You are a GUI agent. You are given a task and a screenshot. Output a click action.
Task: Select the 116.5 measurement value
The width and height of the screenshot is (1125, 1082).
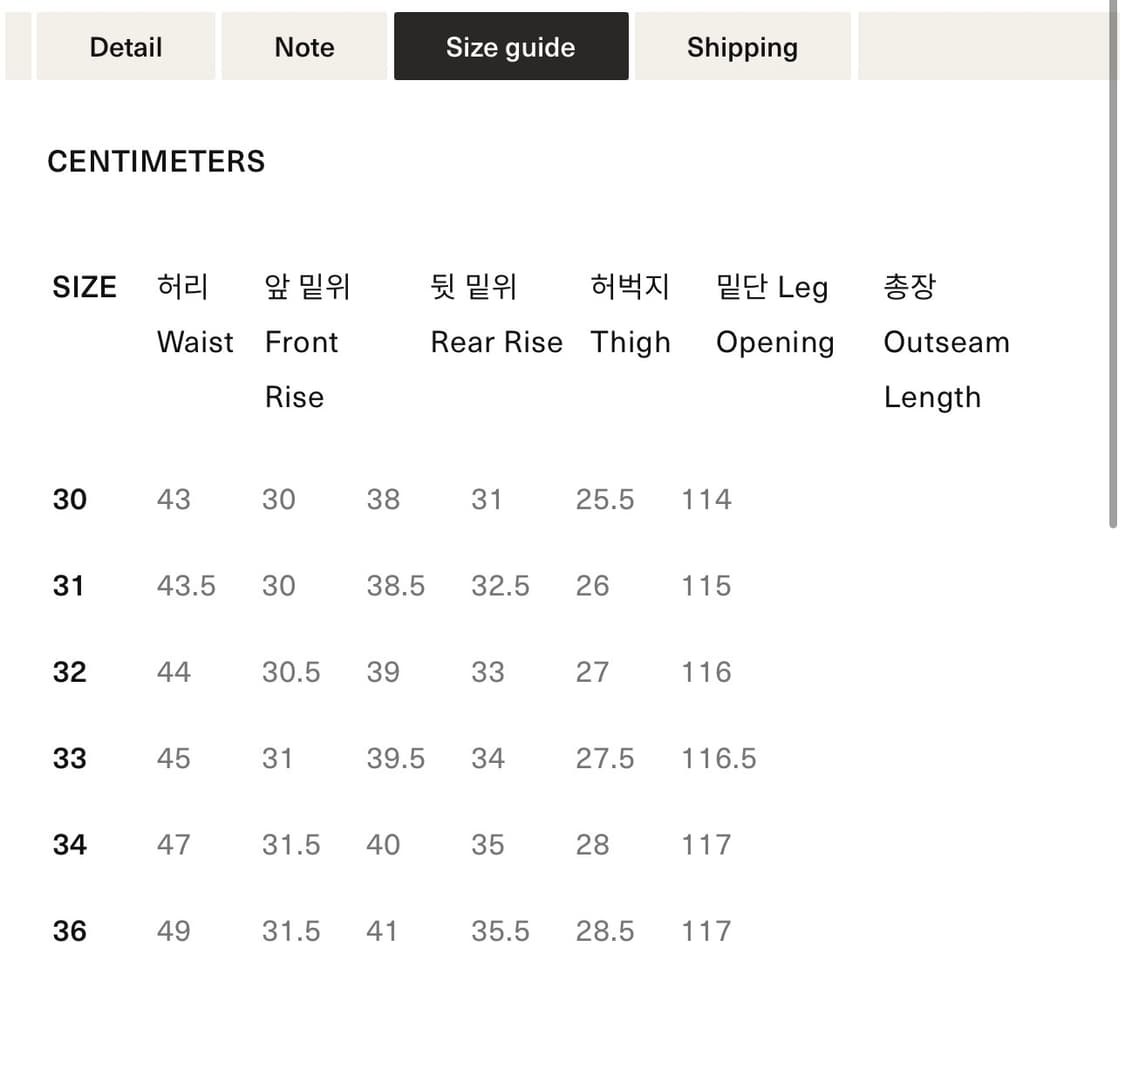(x=718, y=759)
